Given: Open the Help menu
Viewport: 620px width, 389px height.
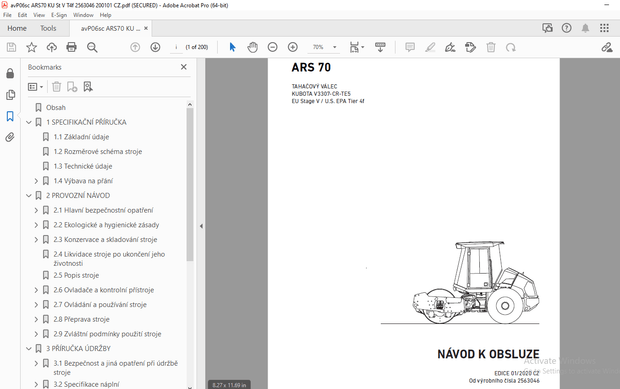Looking at the screenshot, I should [106, 15].
